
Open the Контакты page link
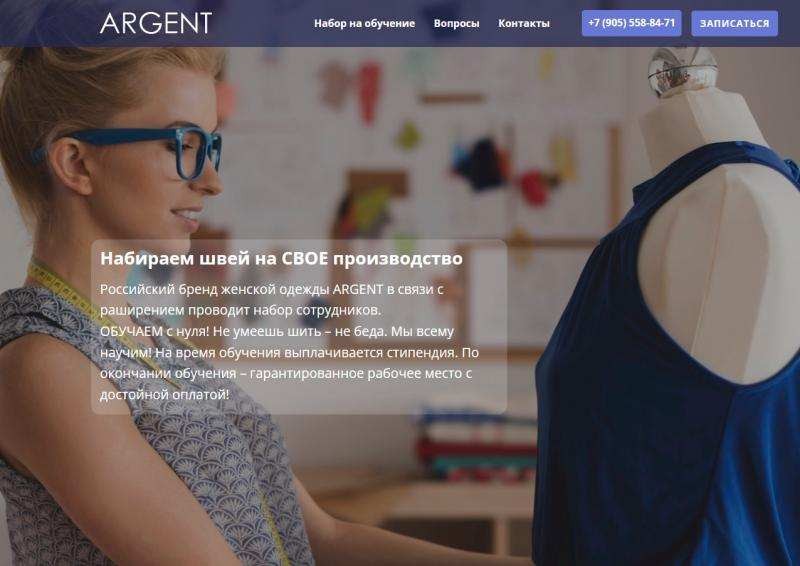(x=523, y=23)
